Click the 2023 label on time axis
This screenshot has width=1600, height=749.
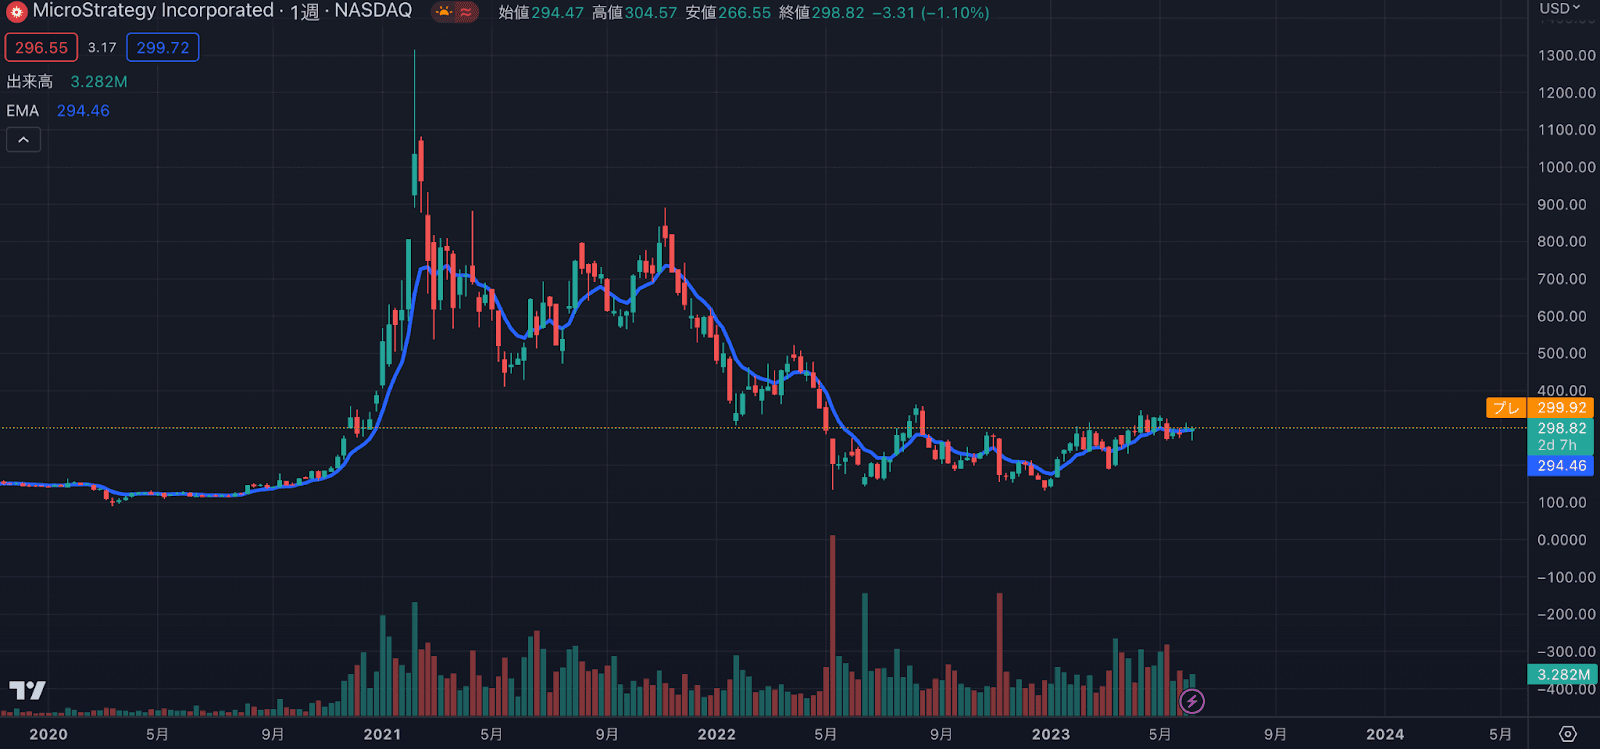[1050, 734]
